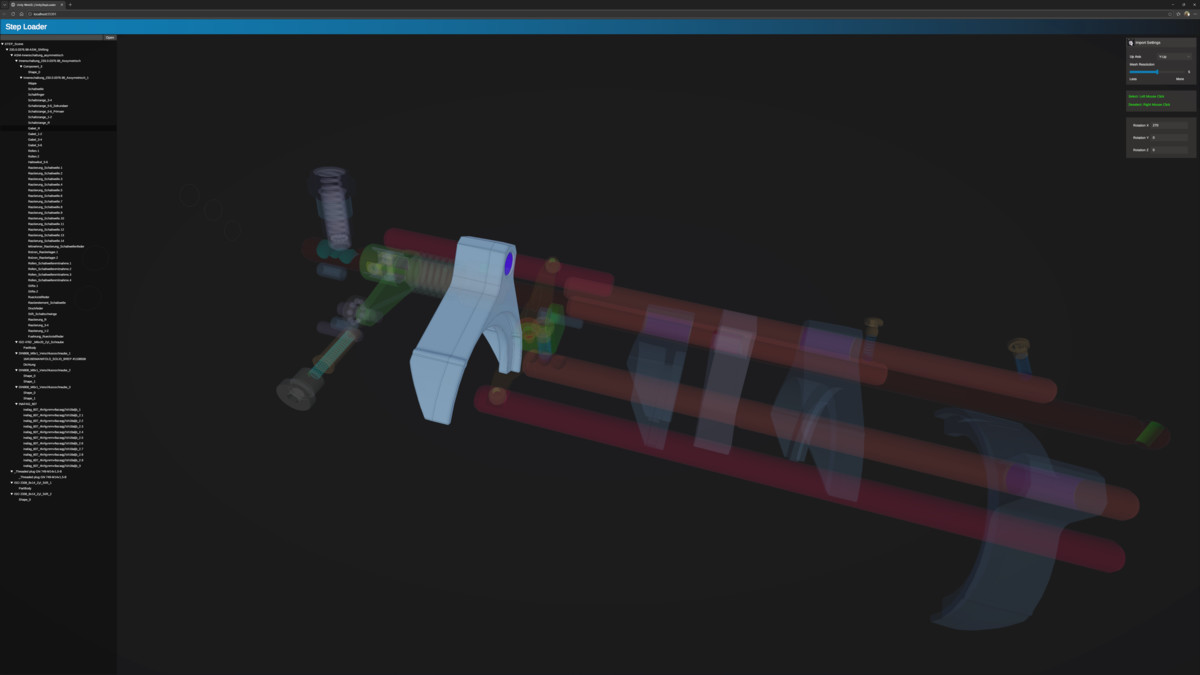Click the file path input field

pyautogui.click(x=52, y=37)
